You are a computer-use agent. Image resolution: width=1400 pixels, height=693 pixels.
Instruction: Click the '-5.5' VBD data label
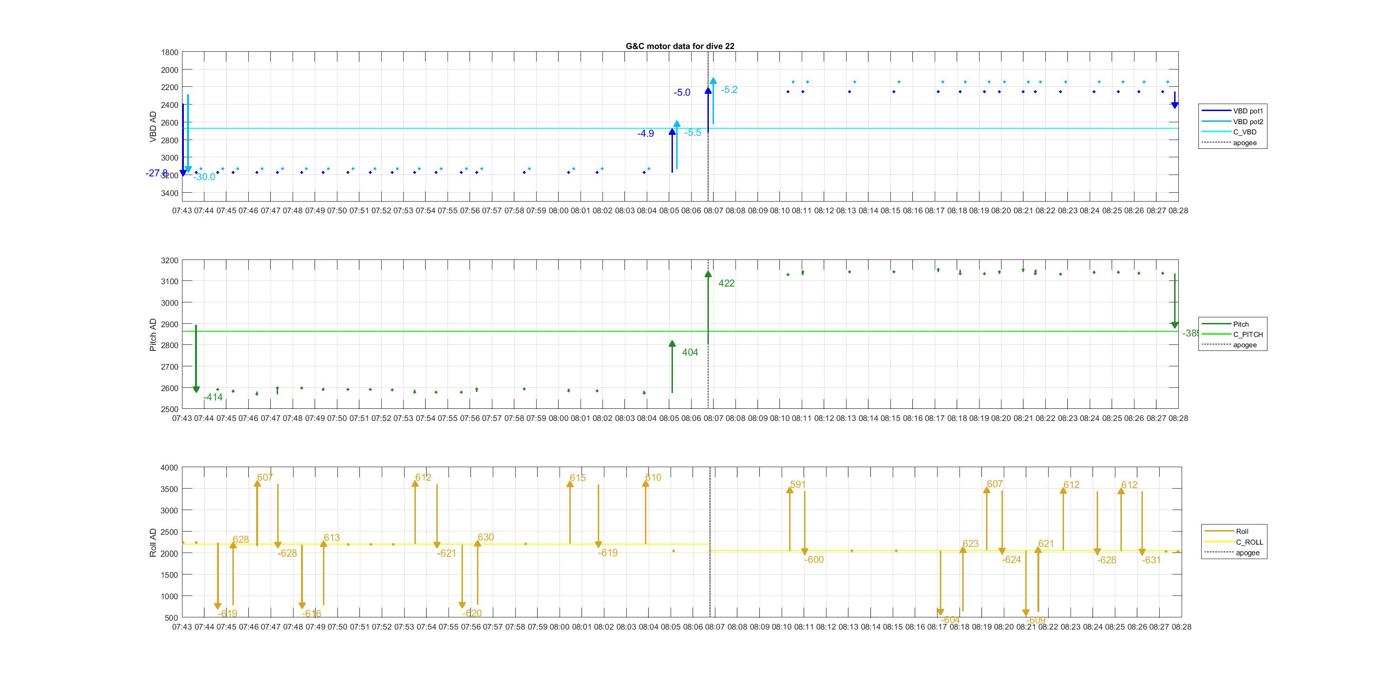click(x=693, y=133)
